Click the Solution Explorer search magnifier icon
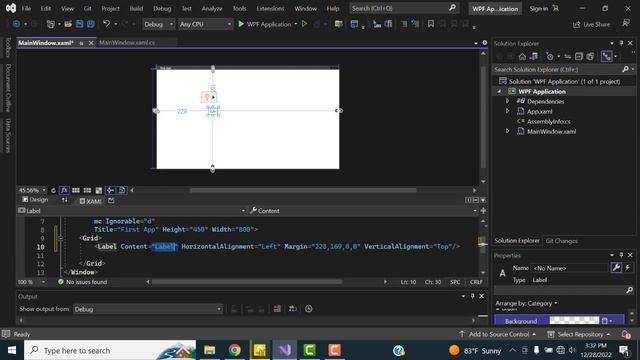Screen dimensions: 640x360 [x=625, y=69]
